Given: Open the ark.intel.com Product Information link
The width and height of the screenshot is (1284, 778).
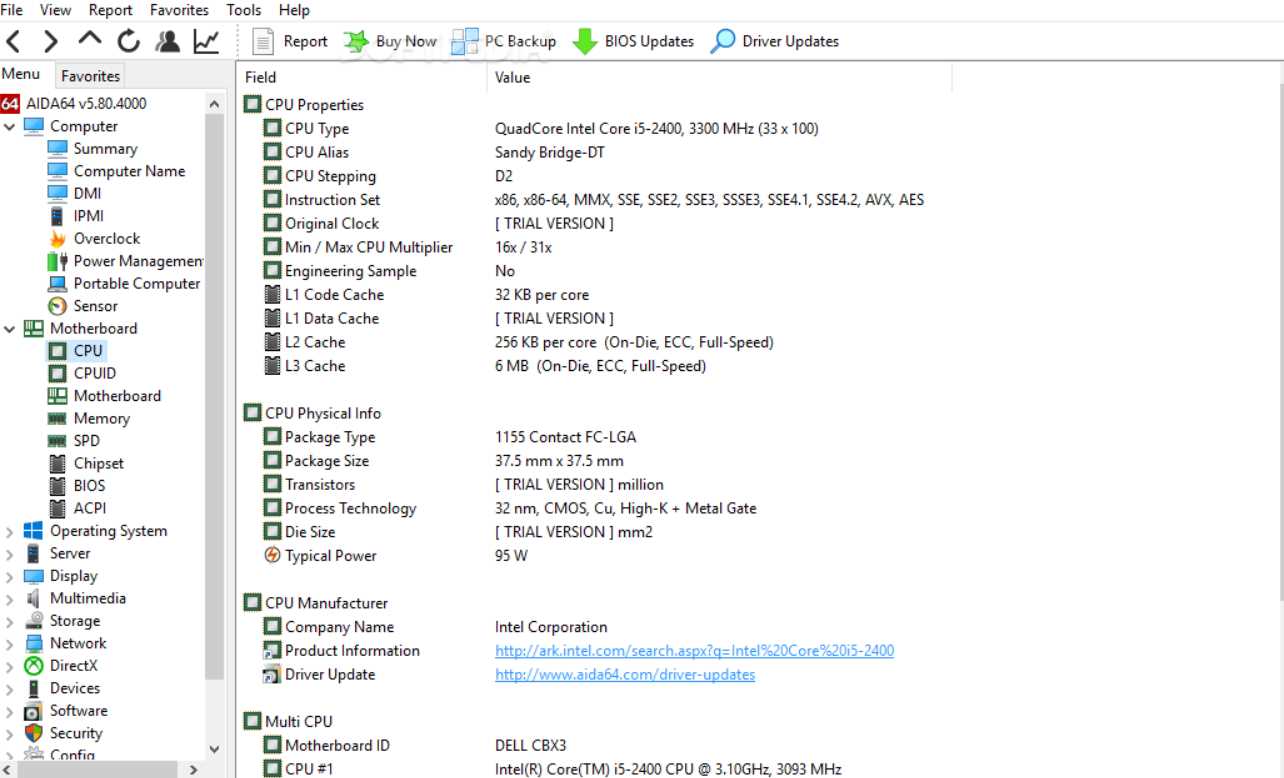Looking at the screenshot, I should (x=694, y=651).
